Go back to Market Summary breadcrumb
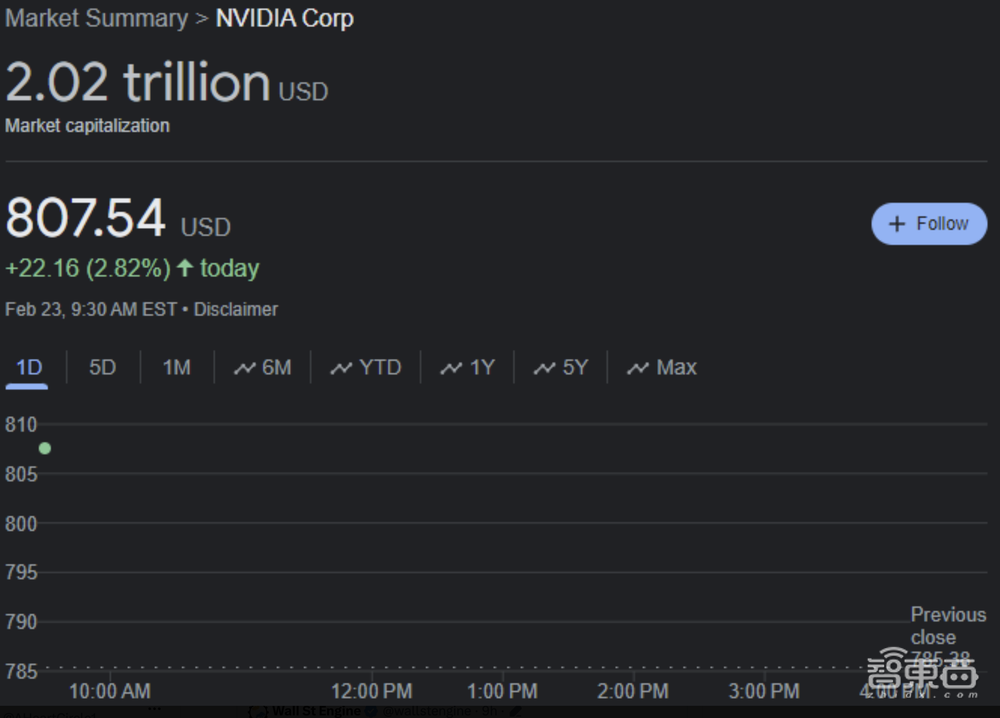Screen dimensions: 1000x718 [96, 18]
